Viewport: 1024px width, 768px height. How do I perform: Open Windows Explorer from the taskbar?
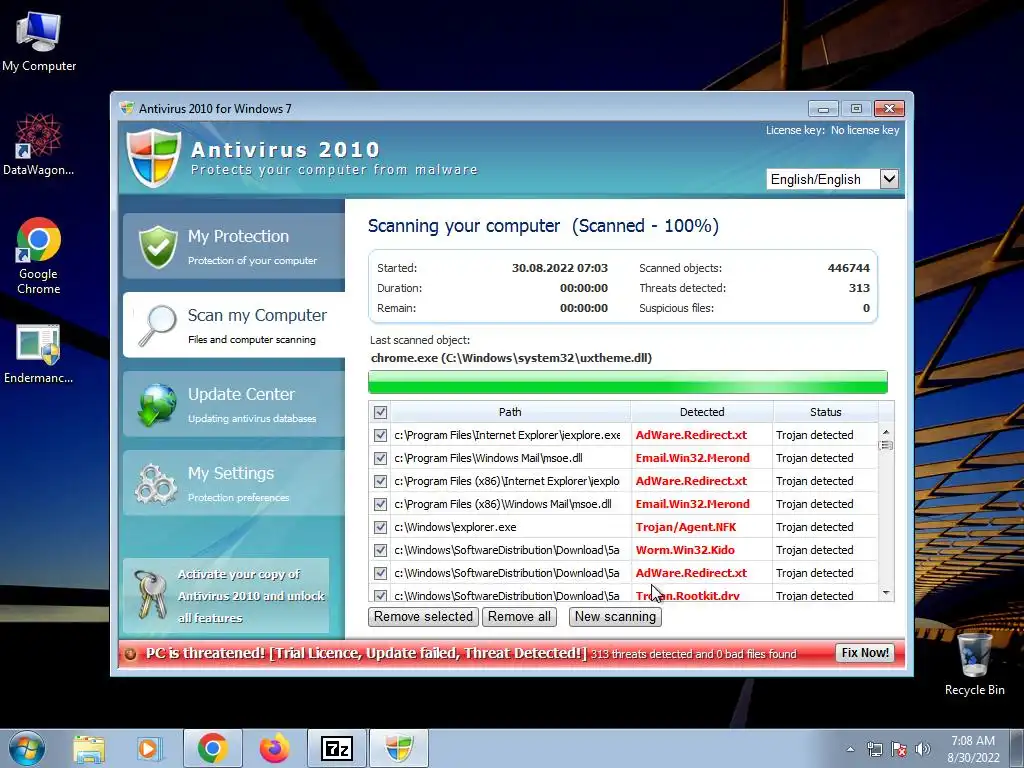[89, 748]
